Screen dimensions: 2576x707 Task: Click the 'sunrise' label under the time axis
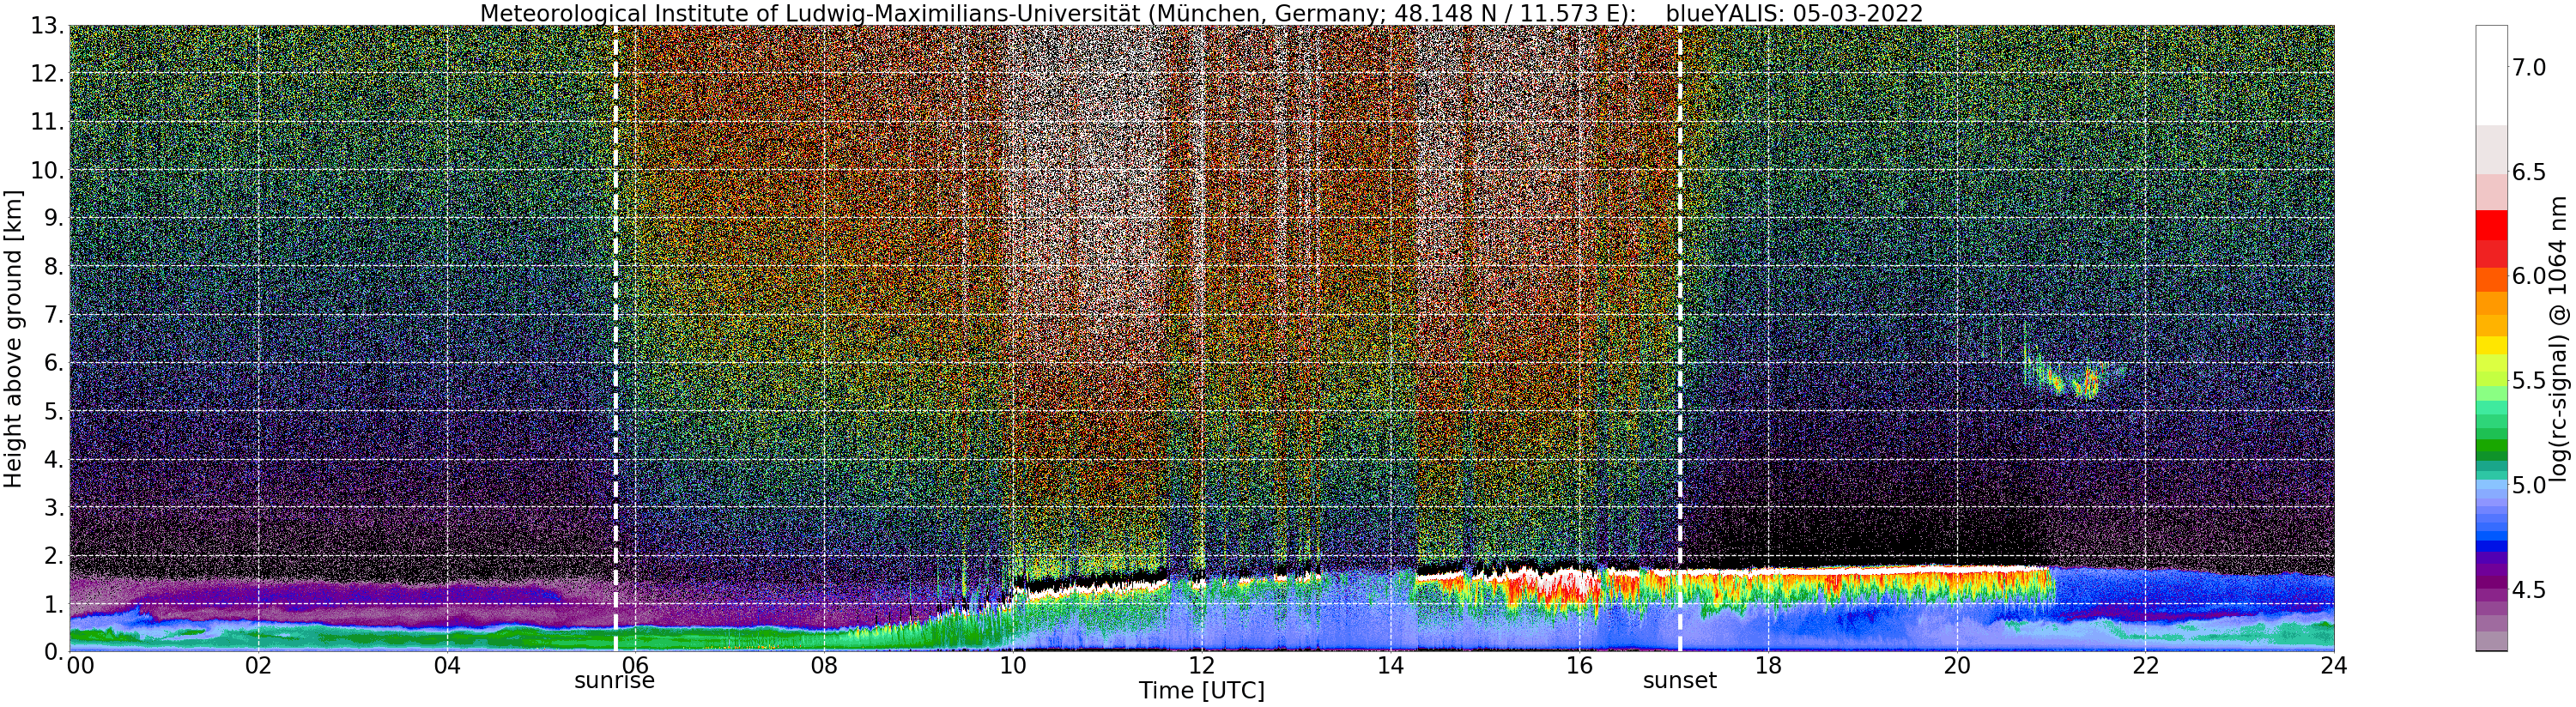click(x=614, y=681)
